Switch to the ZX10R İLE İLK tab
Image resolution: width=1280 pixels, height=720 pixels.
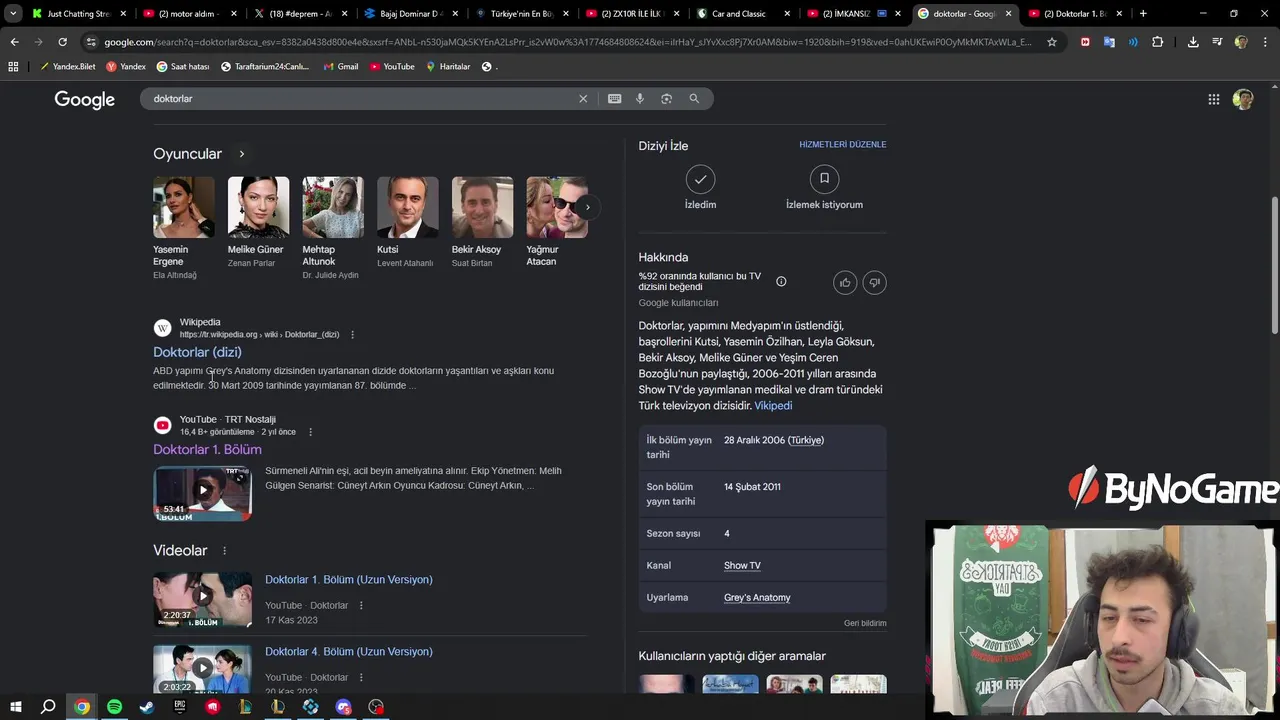coord(632,14)
